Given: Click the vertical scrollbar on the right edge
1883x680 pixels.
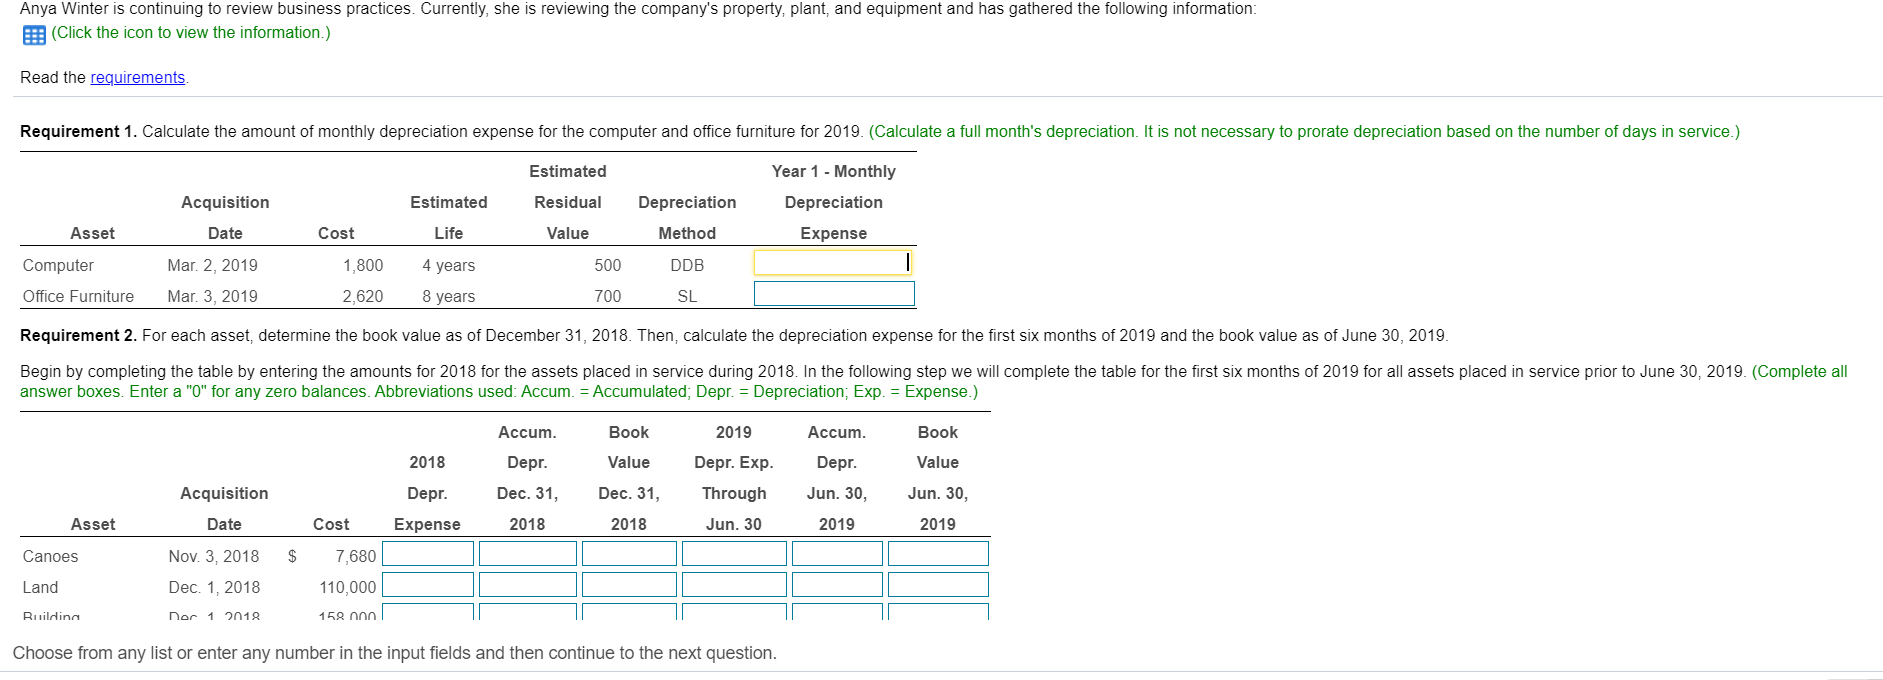Looking at the screenshot, I should [x=1878, y=340].
